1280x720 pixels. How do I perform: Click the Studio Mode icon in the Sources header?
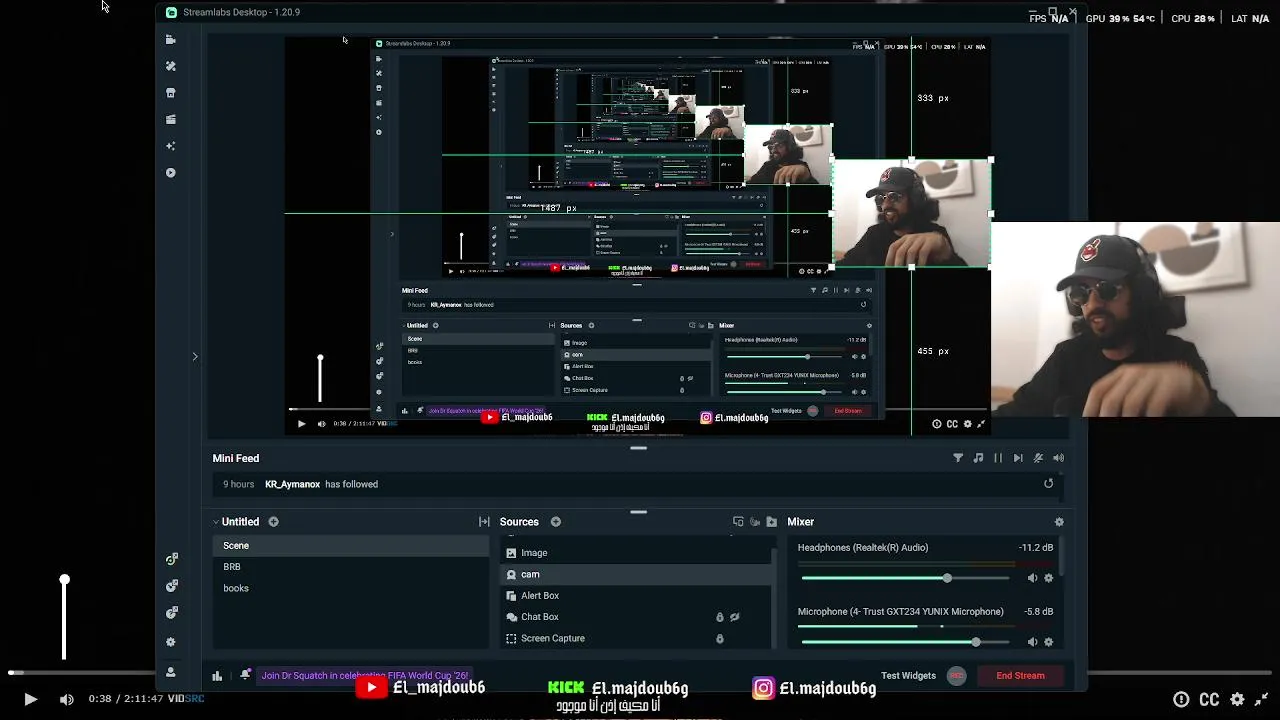(738, 522)
